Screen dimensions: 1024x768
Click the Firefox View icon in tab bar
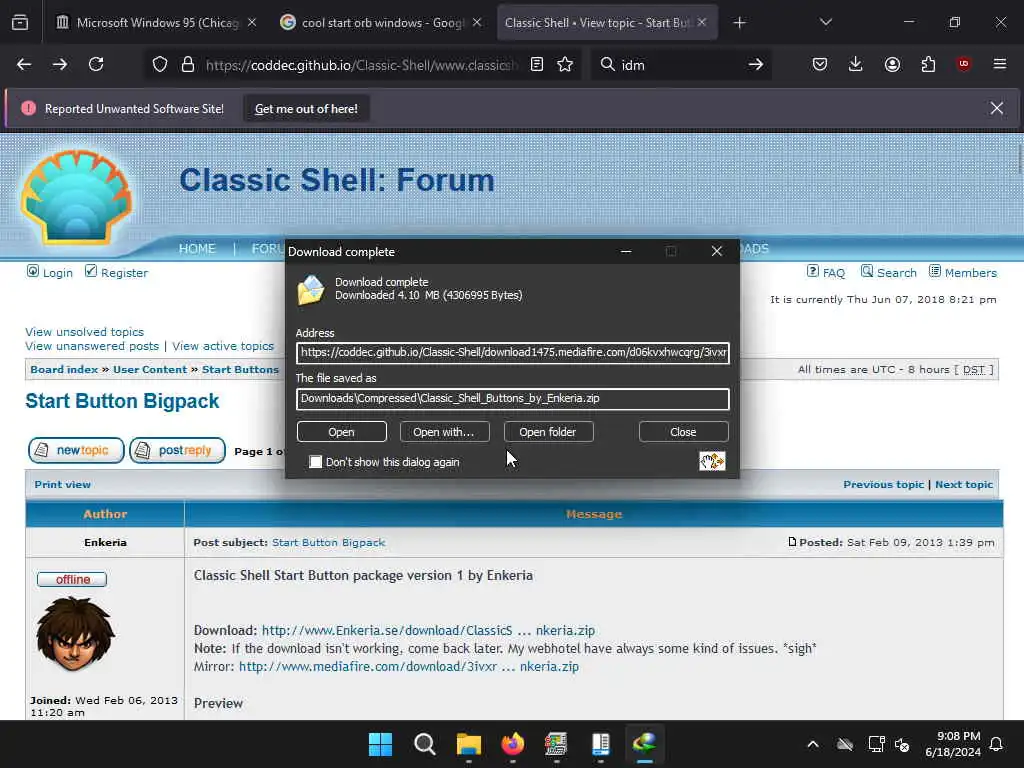click(x=20, y=23)
